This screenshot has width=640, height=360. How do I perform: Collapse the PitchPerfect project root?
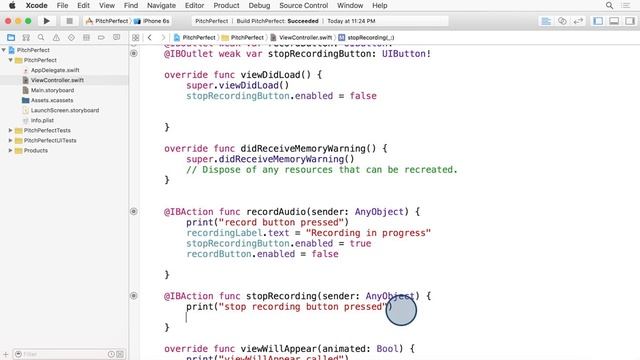(x=4, y=50)
